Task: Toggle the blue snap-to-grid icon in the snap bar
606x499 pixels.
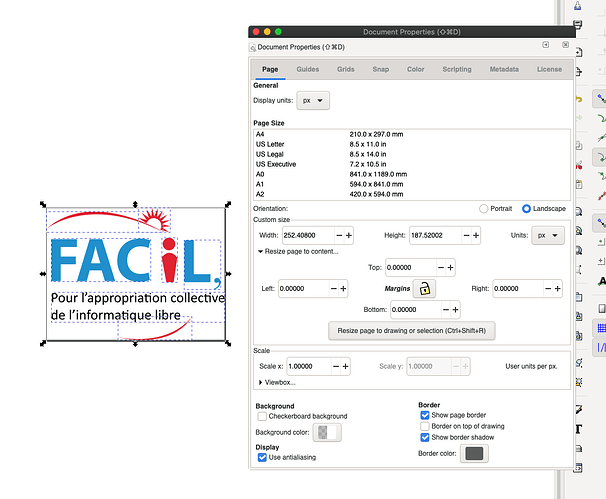Action: 601,328
